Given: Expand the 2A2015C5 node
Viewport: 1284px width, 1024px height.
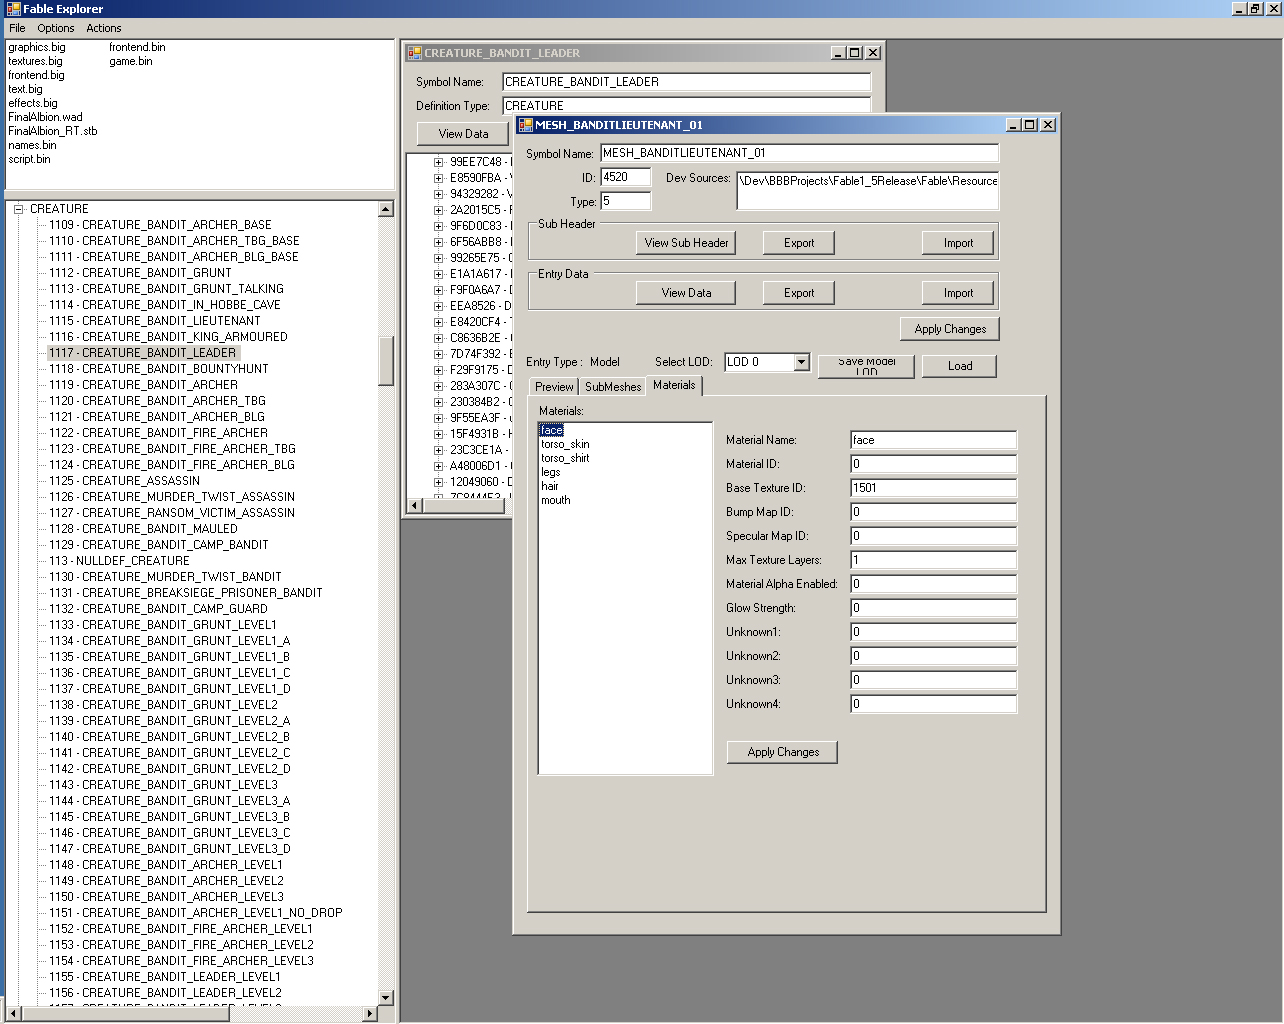Looking at the screenshot, I should [438, 210].
